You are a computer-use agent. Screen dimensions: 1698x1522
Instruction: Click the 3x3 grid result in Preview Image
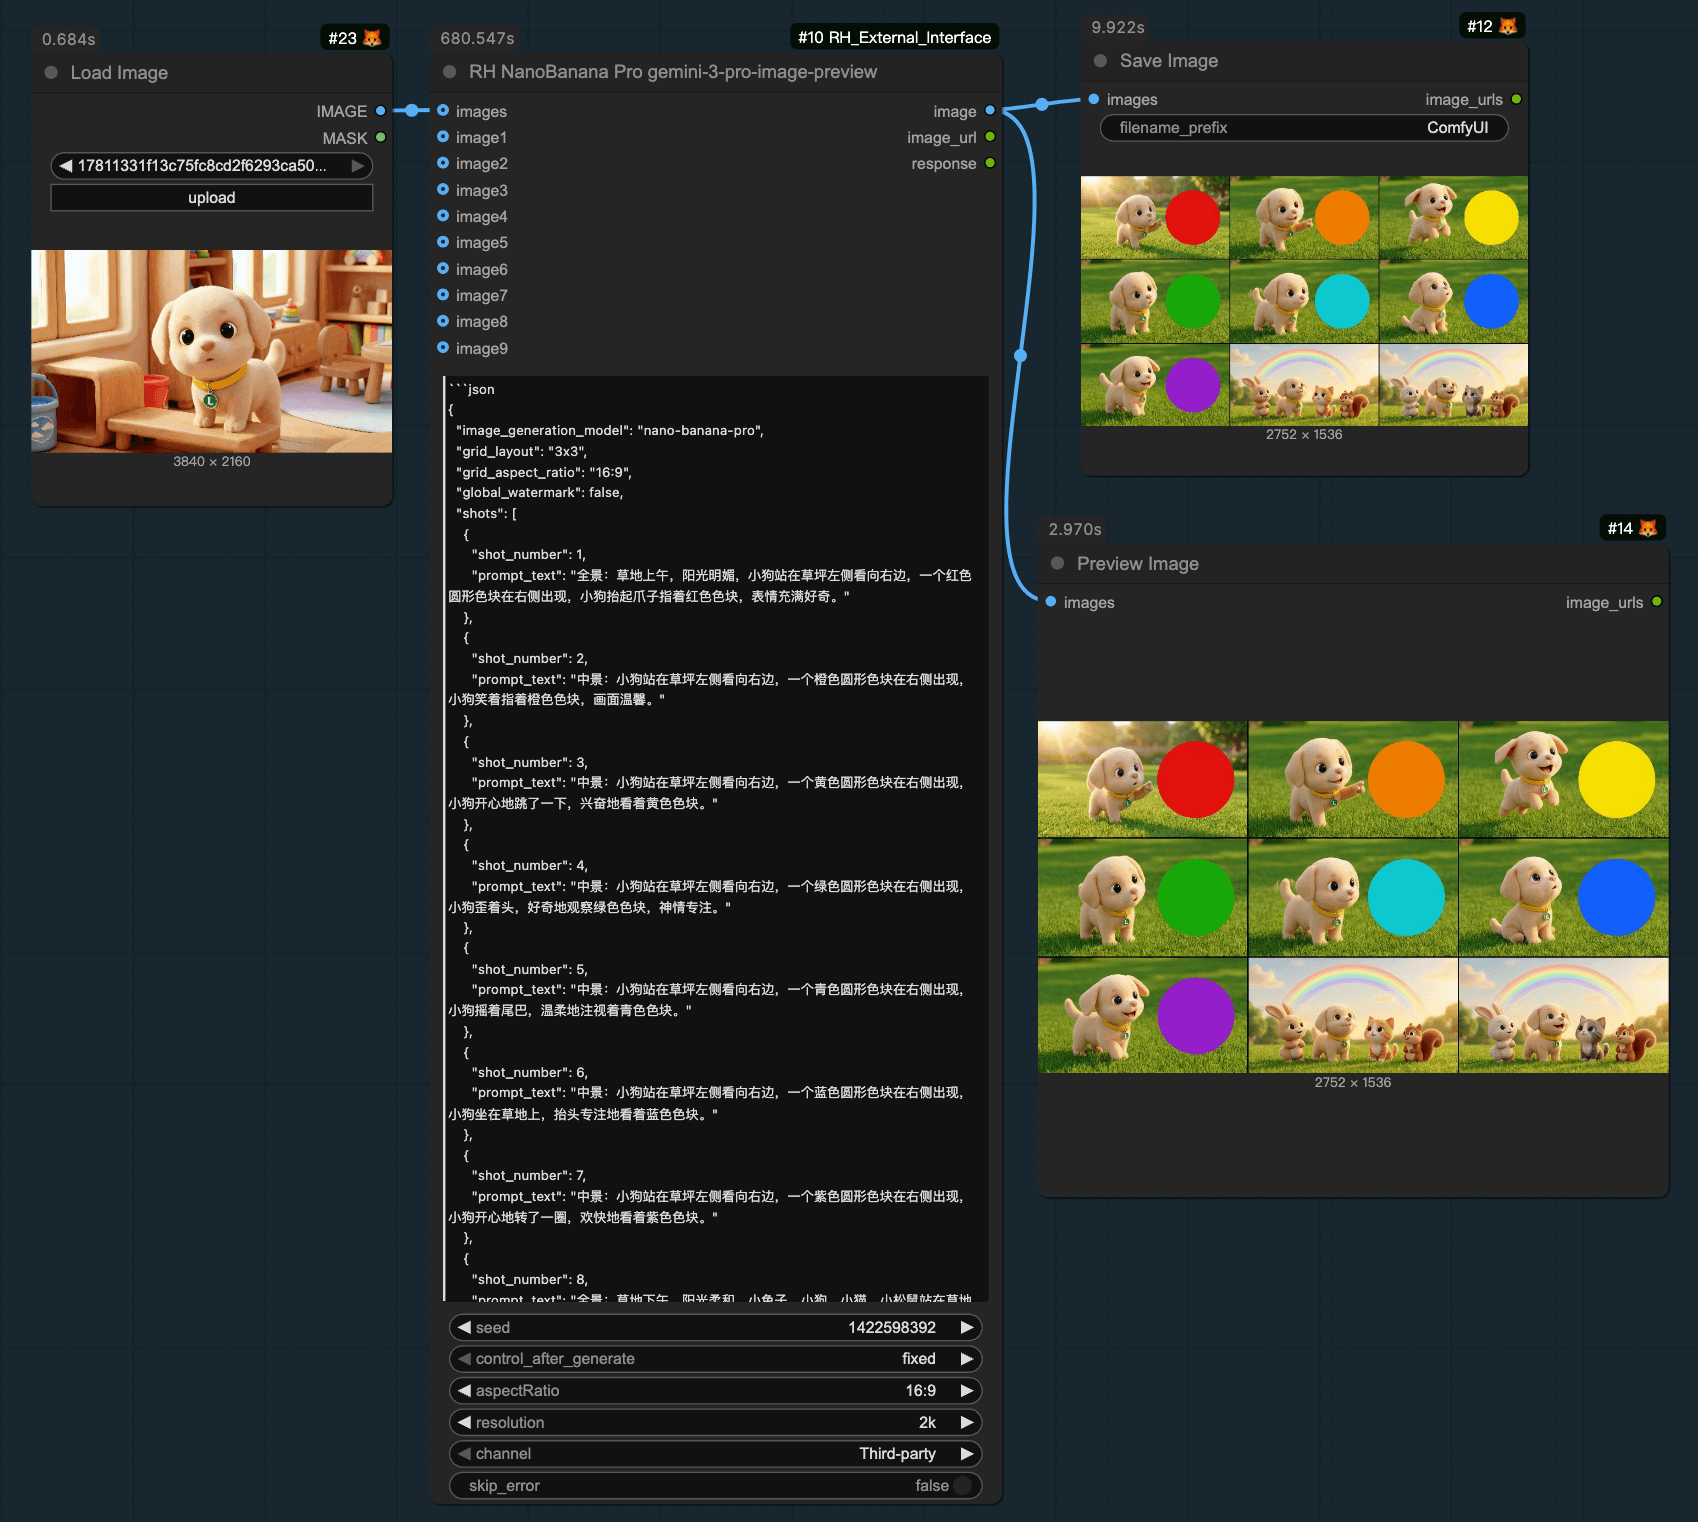coord(1353,897)
